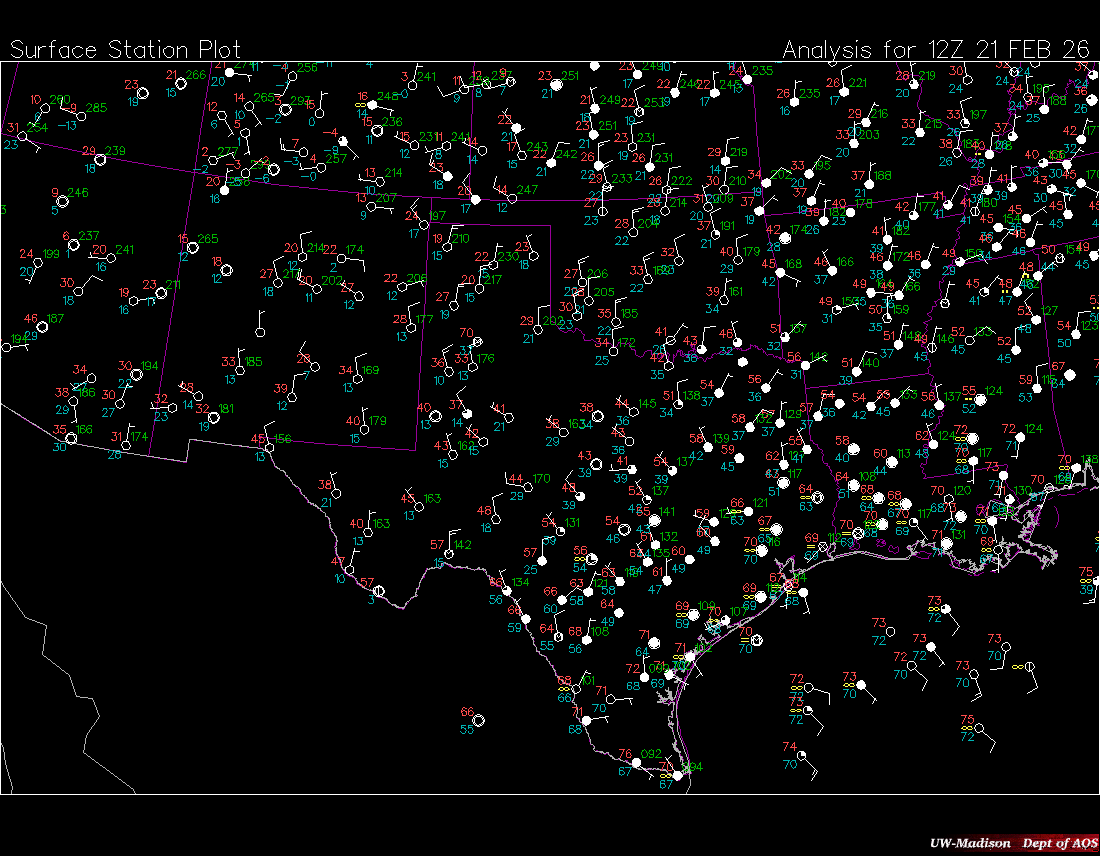The image size is (1100, 856).
Task: Select the isolated station reading 66 over 55
Action: click(479, 720)
